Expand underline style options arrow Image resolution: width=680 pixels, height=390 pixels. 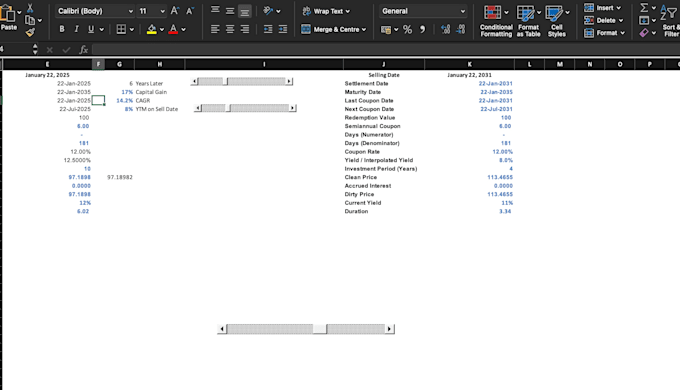[101, 29]
